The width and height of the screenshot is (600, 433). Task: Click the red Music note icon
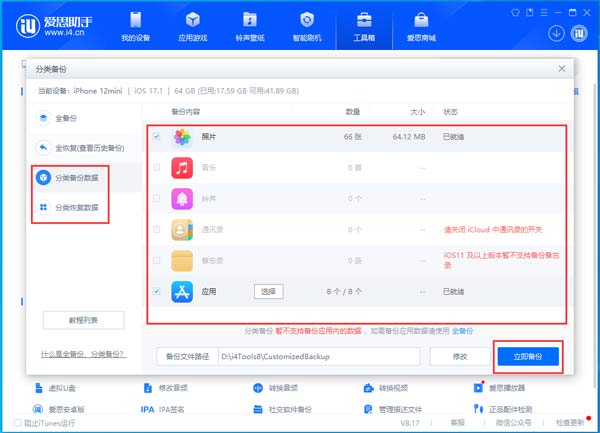[x=182, y=168]
